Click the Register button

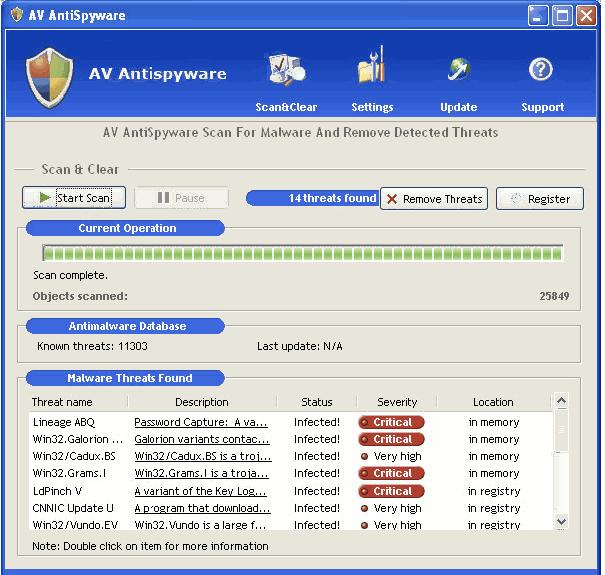(540, 199)
